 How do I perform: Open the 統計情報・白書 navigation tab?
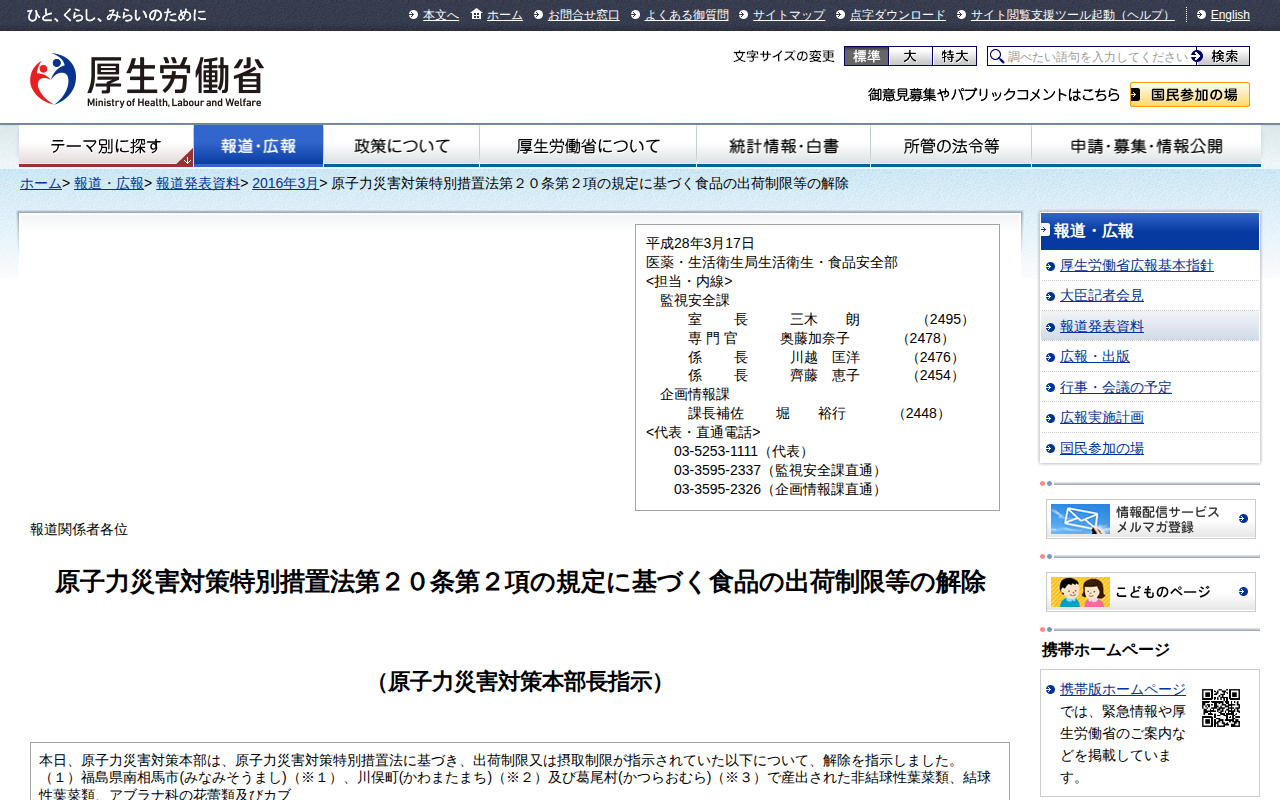tap(784, 146)
